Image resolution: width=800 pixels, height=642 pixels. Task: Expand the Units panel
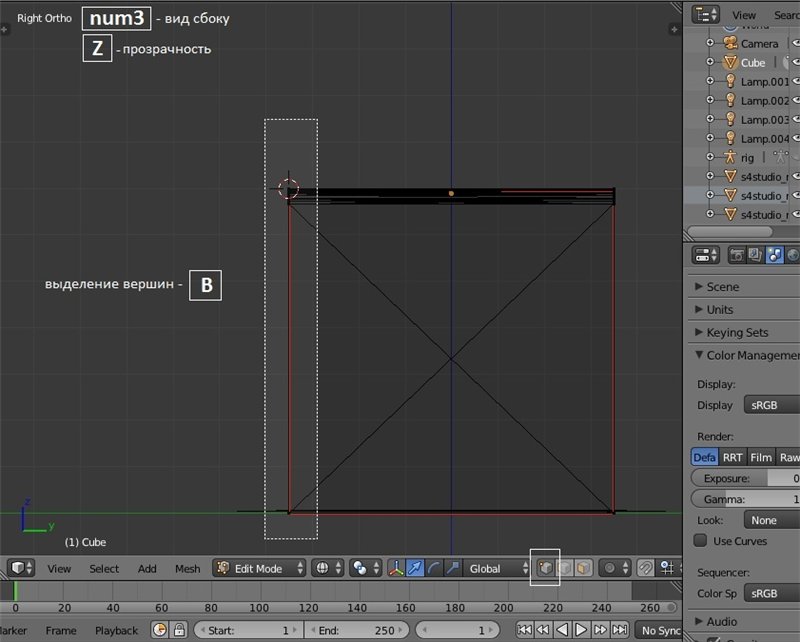pos(720,309)
